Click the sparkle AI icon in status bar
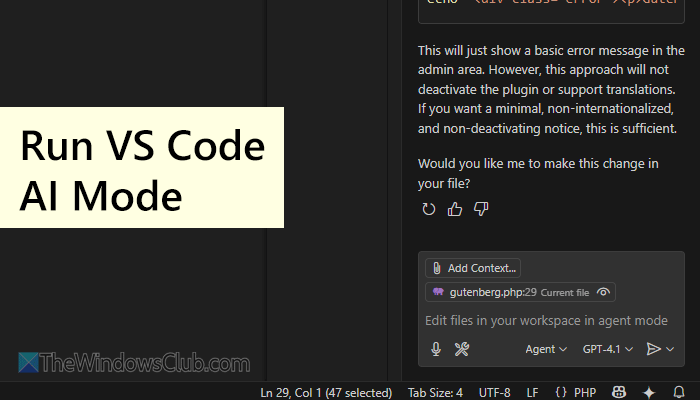 click(x=649, y=392)
